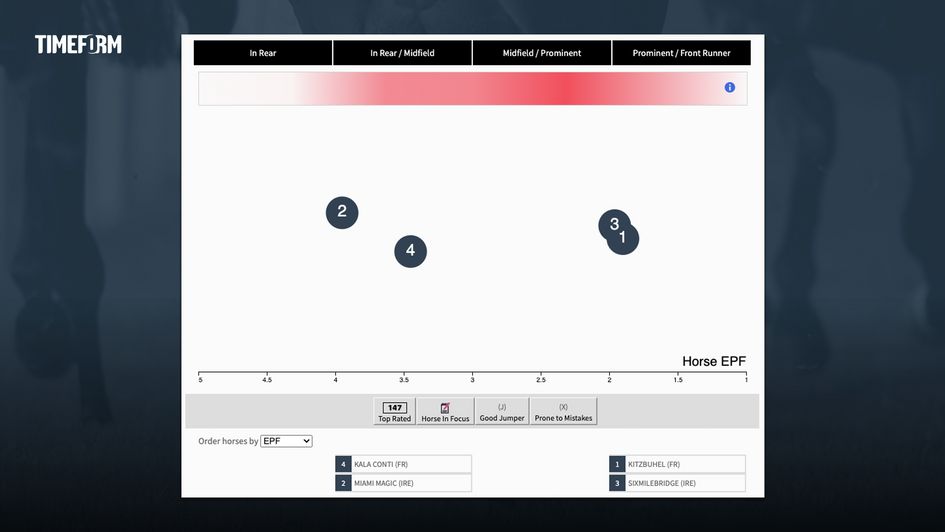Select the In Rear tab
The height and width of the screenshot is (532, 945).
click(x=263, y=53)
